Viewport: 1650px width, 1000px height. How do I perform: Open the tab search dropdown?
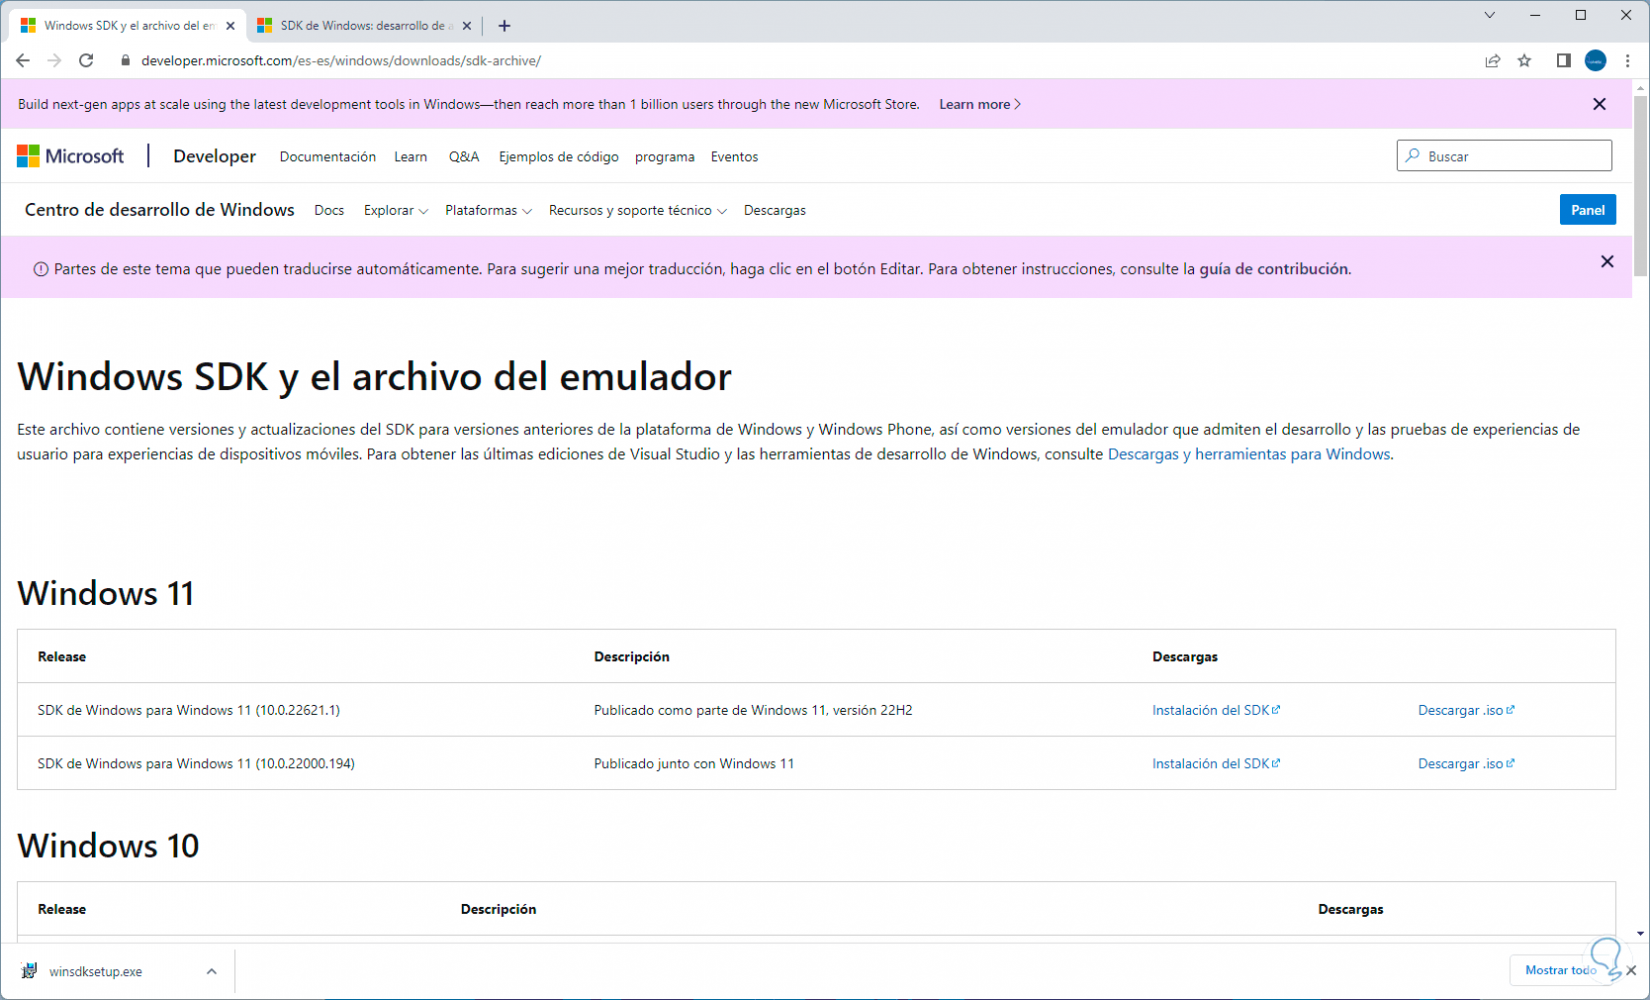tap(1489, 15)
